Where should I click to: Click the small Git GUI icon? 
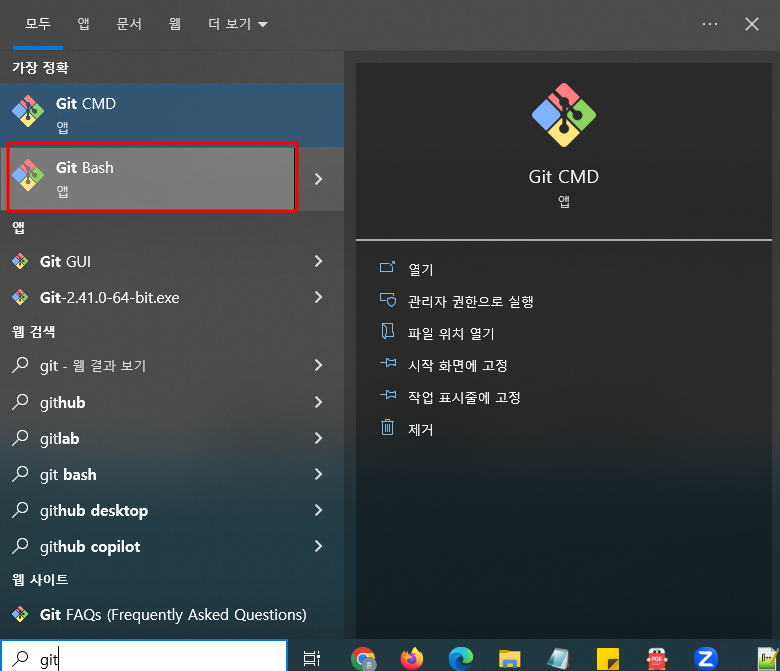click(x=20, y=261)
